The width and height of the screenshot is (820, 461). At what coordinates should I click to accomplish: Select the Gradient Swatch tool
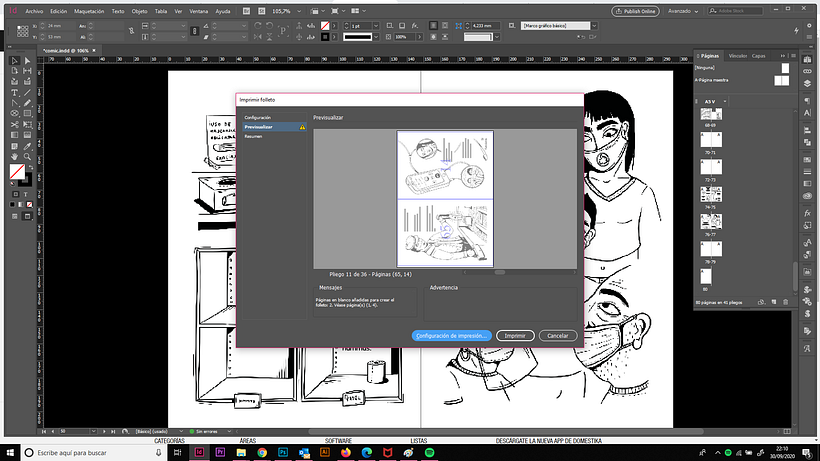(15, 135)
